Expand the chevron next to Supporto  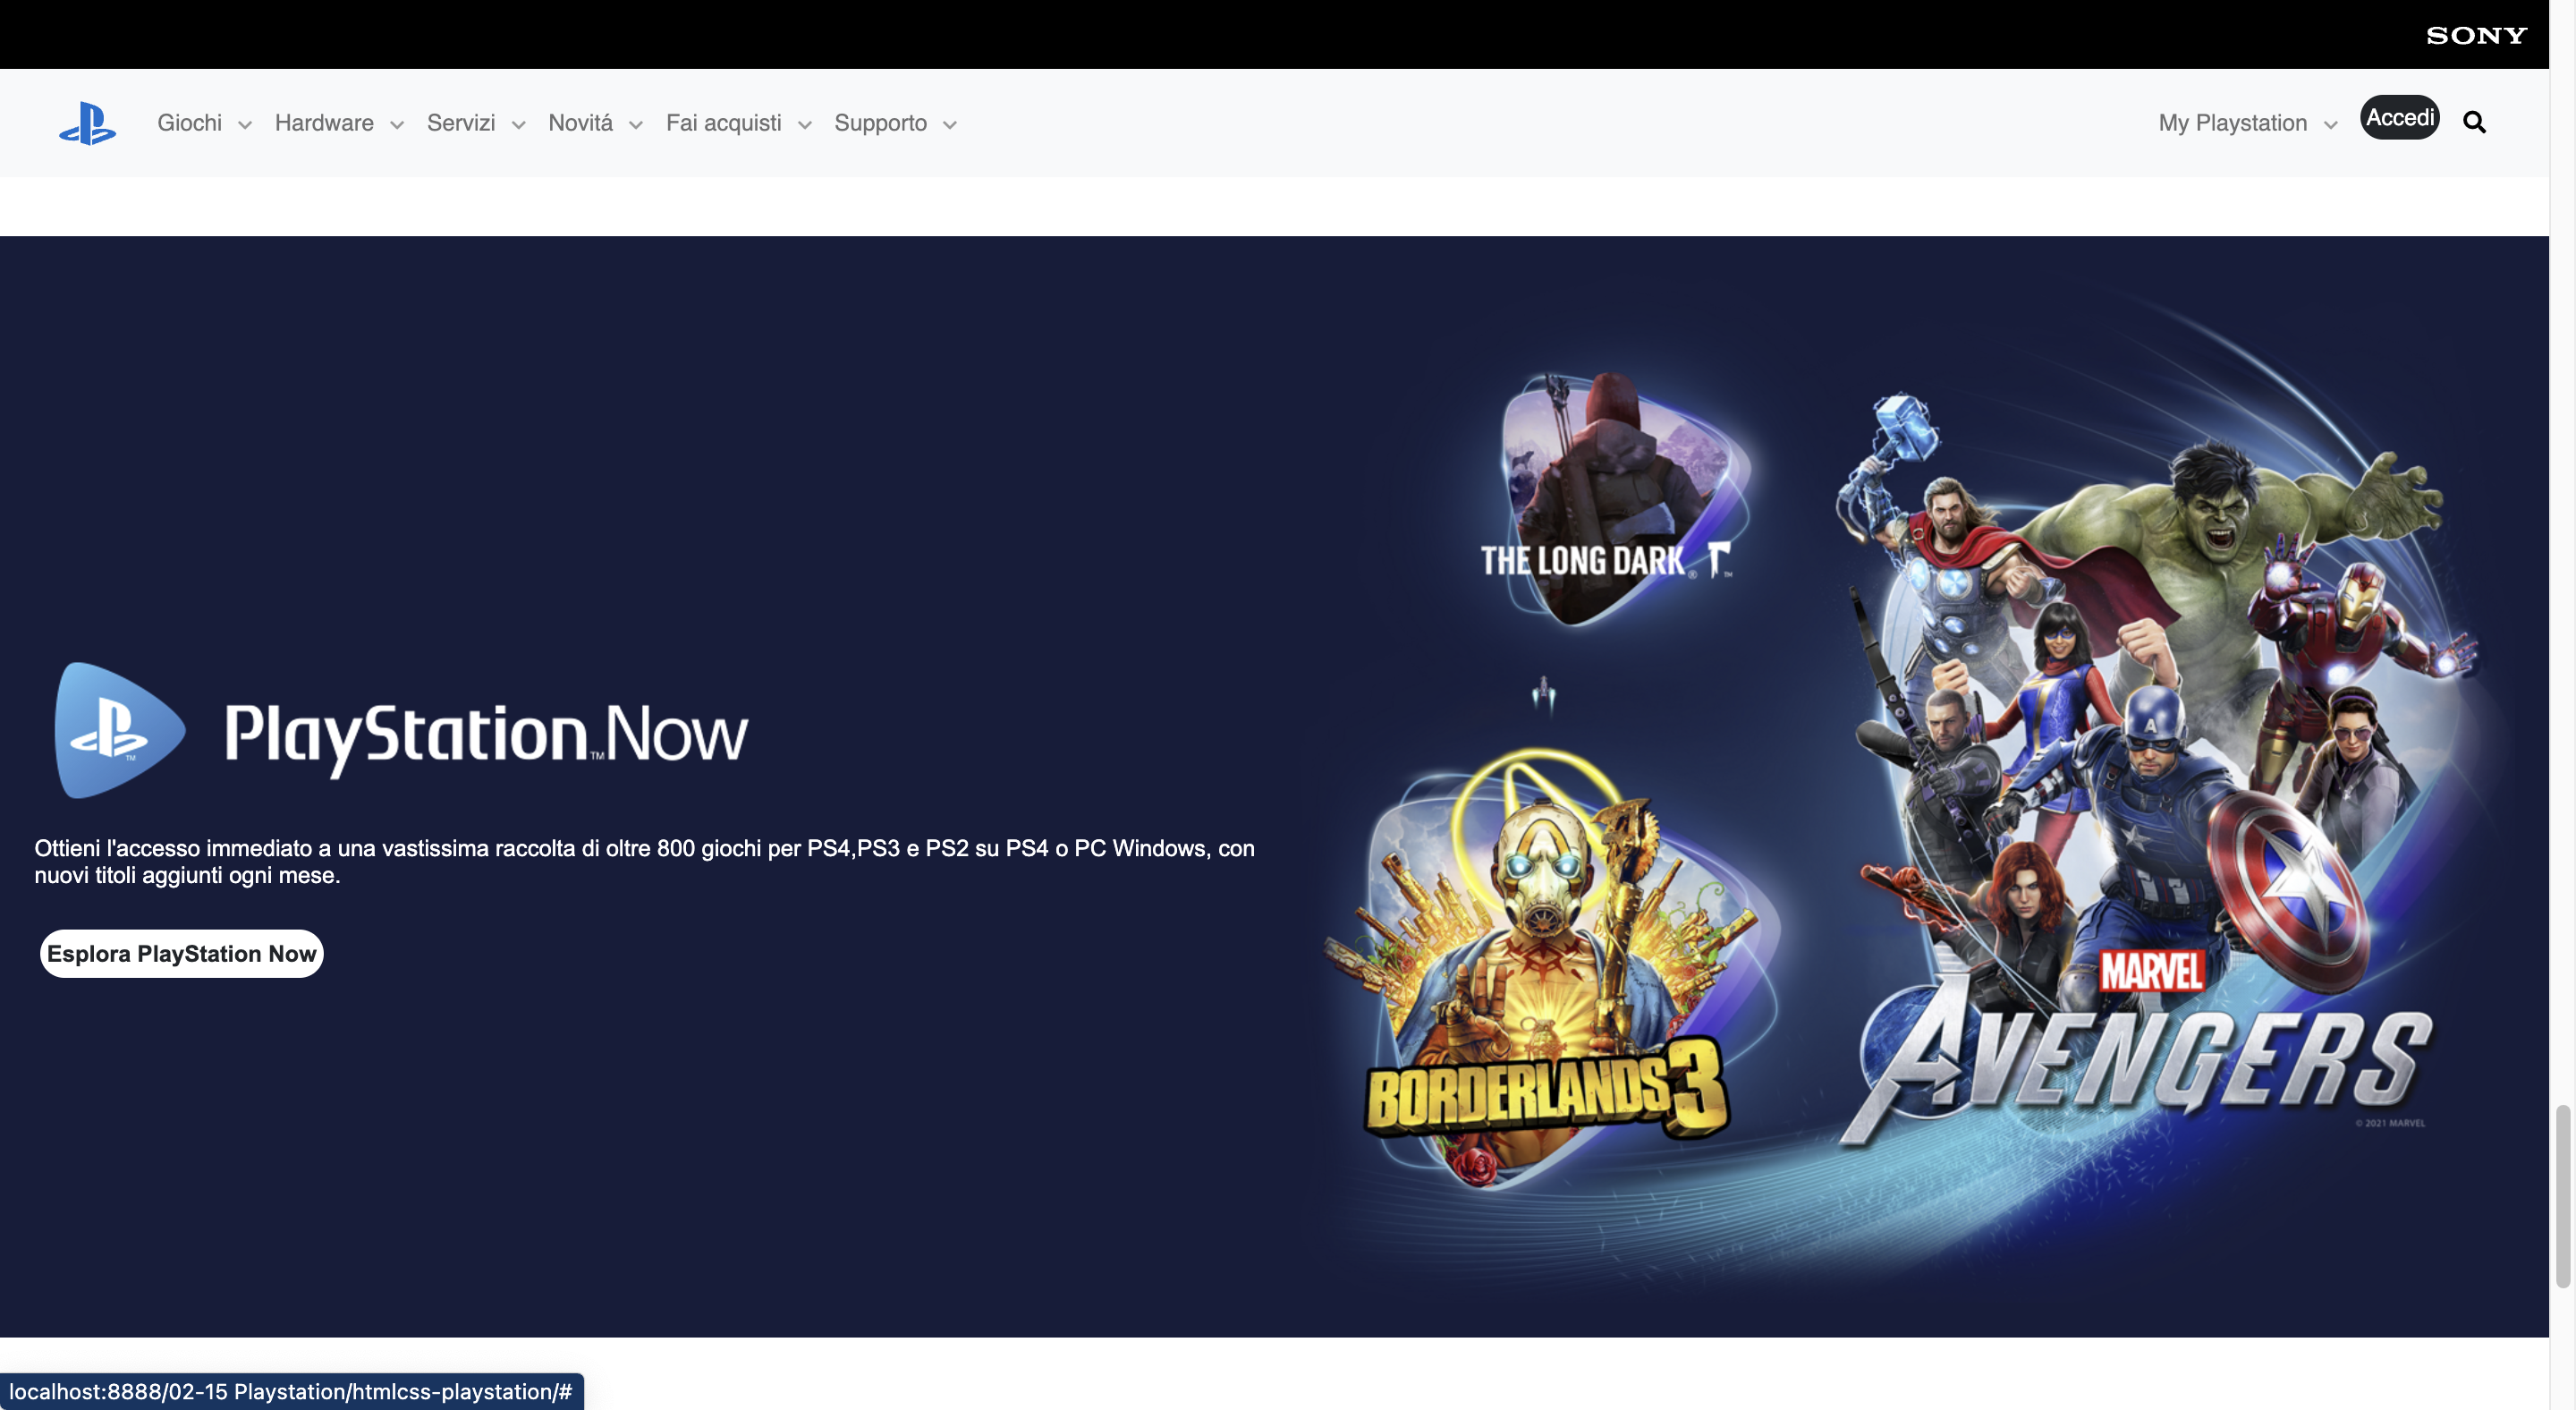click(x=950, y=125)
